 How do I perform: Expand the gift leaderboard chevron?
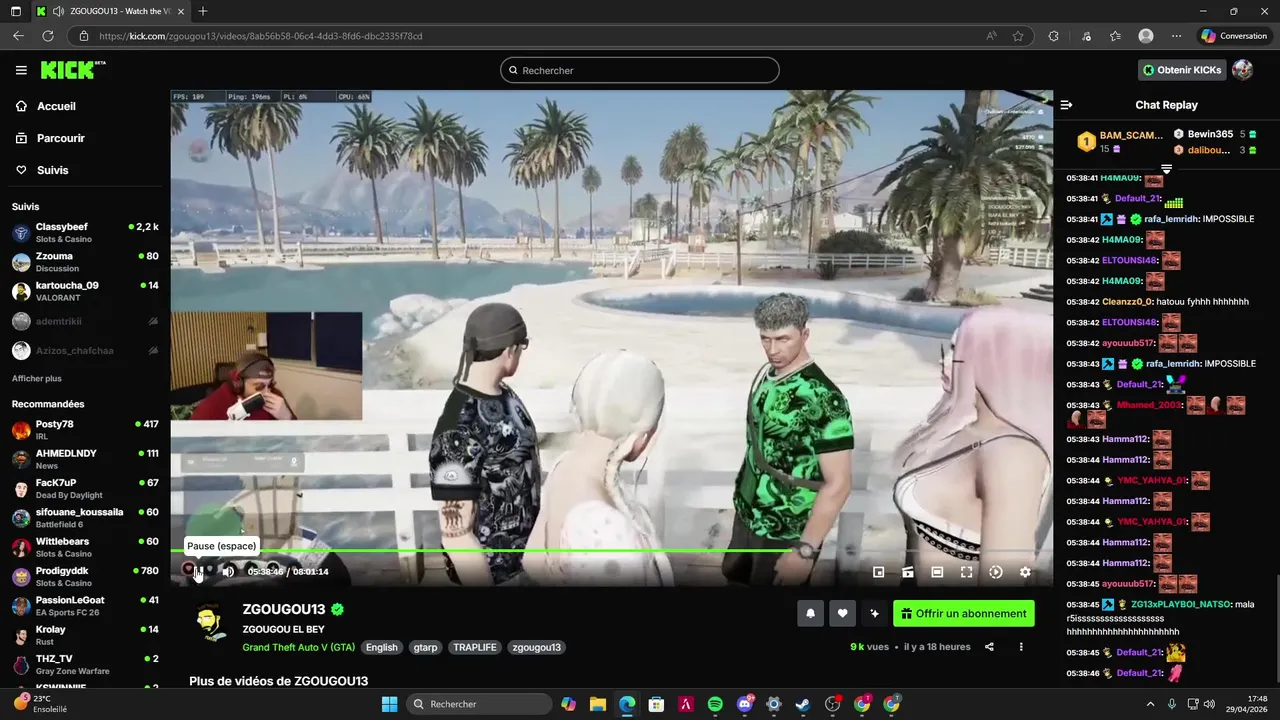pos(1166,168)
